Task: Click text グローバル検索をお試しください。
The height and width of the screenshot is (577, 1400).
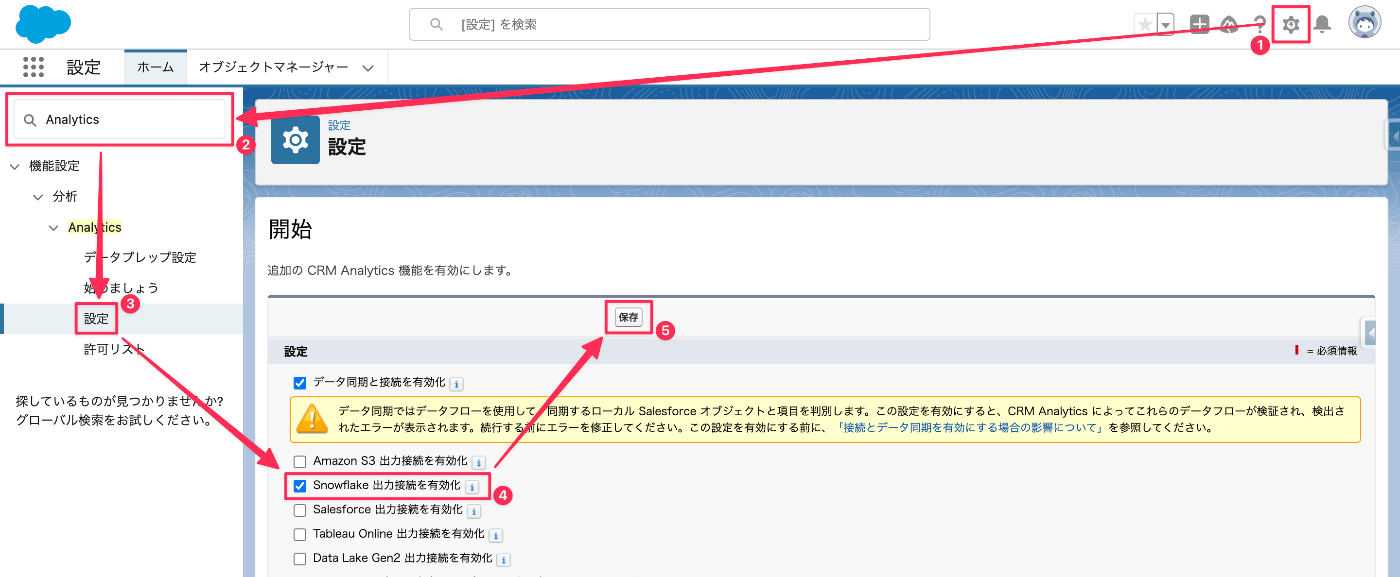Action: [114, 419]
